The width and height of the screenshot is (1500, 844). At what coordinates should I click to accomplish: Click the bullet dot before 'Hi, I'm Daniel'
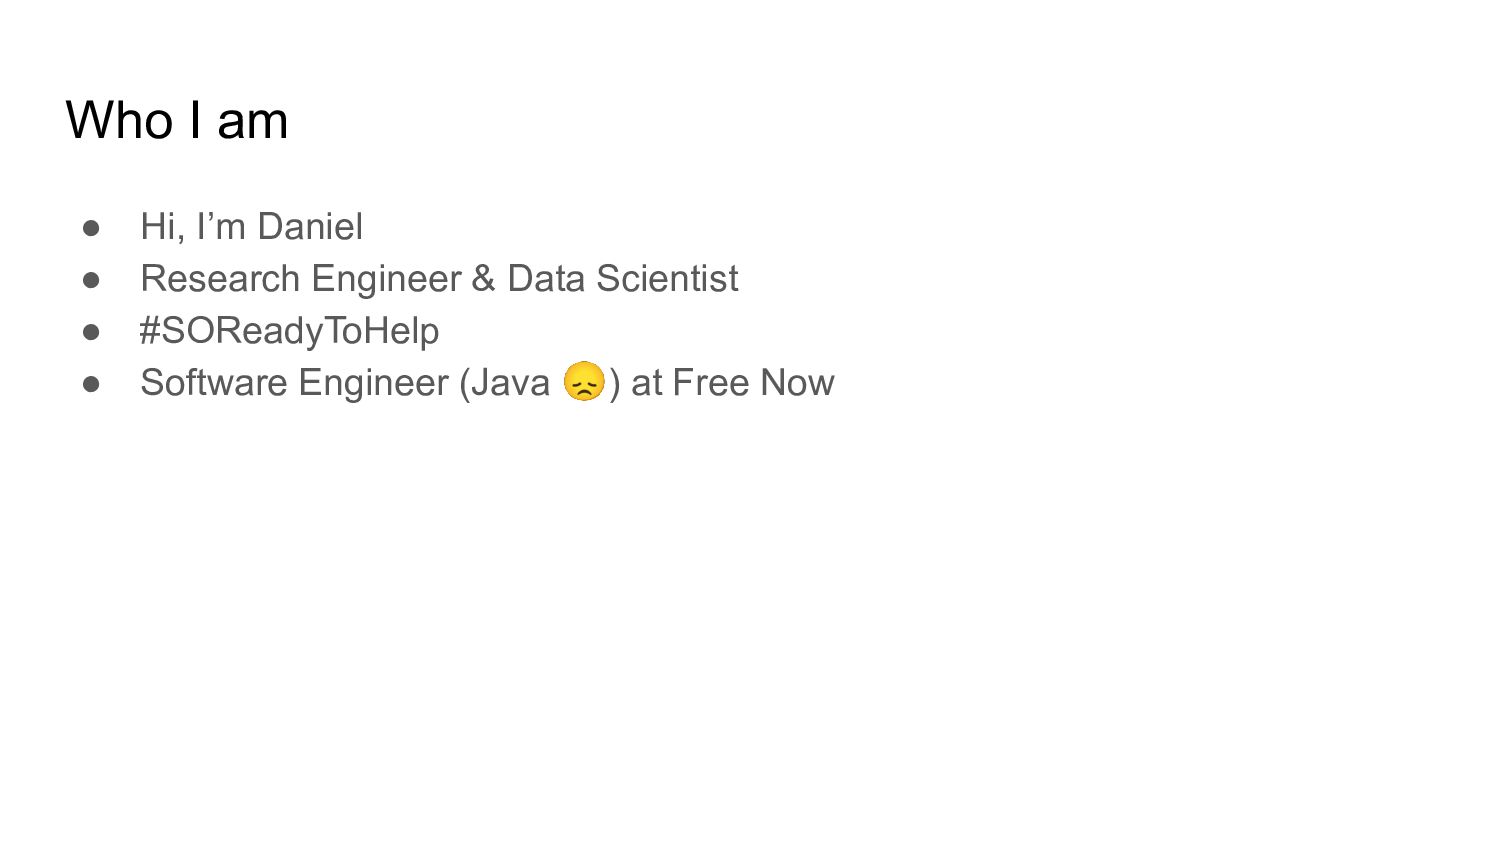click(92, 228)
